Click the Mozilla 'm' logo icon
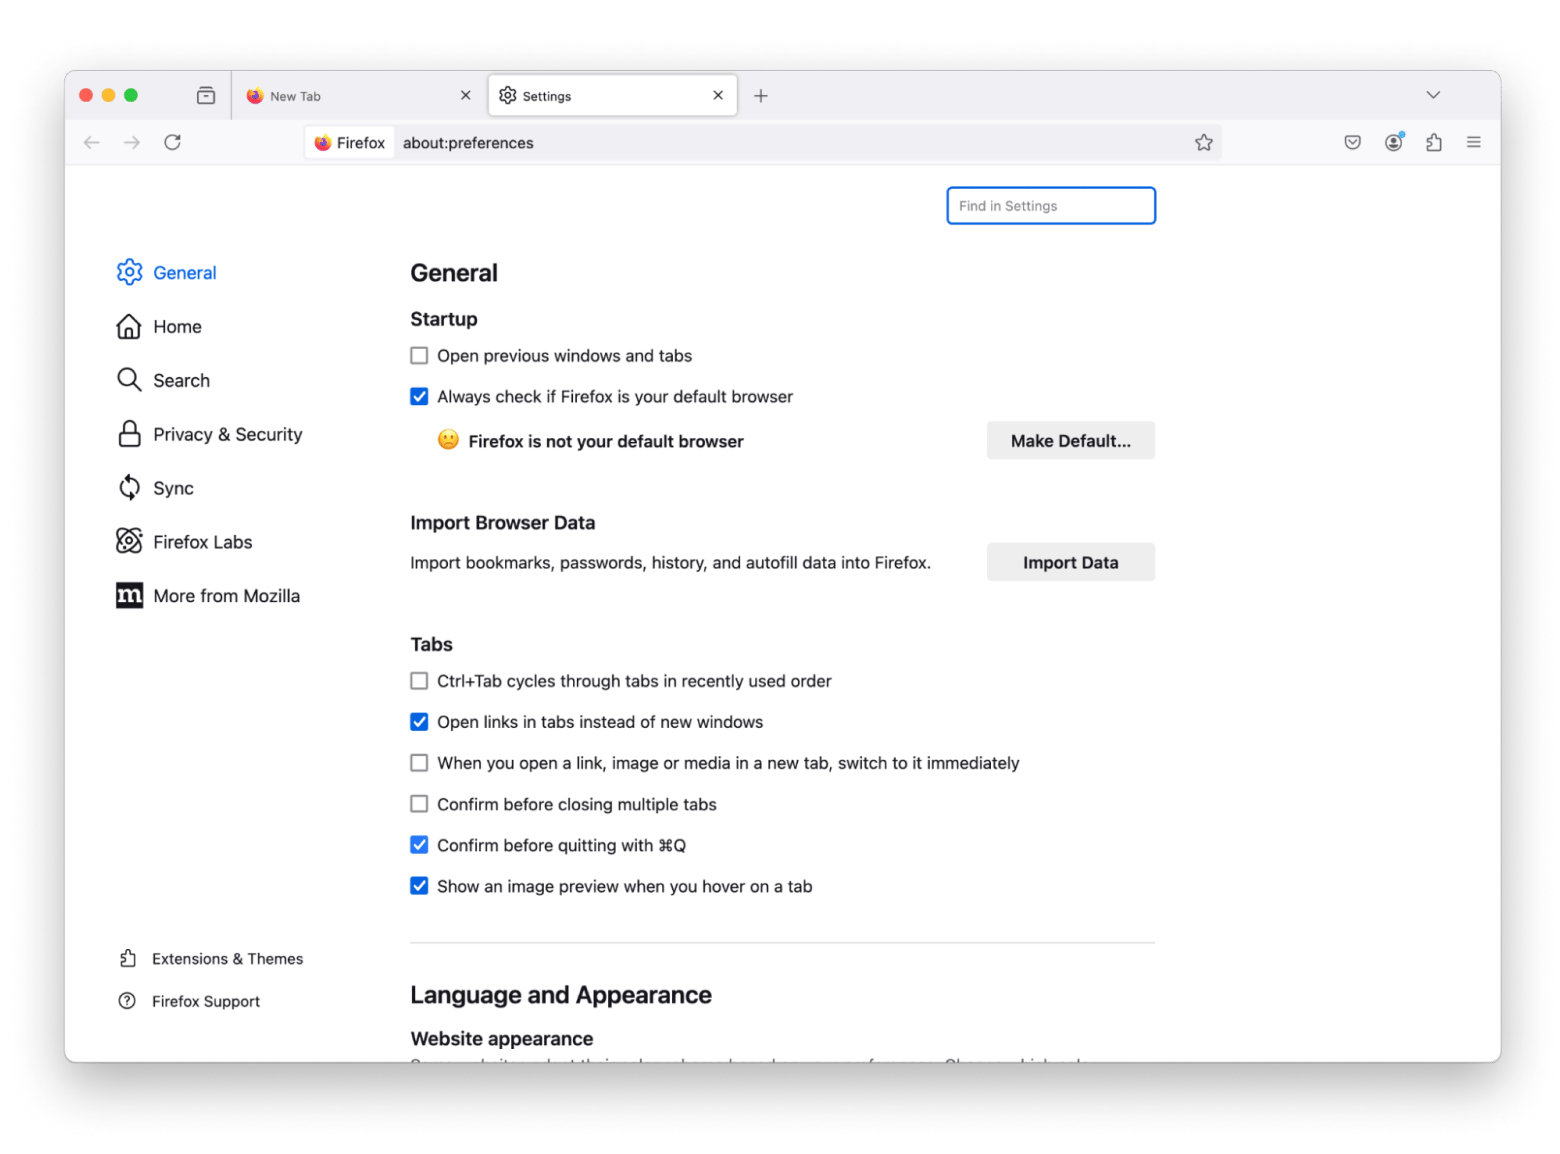 click(129, 595)
